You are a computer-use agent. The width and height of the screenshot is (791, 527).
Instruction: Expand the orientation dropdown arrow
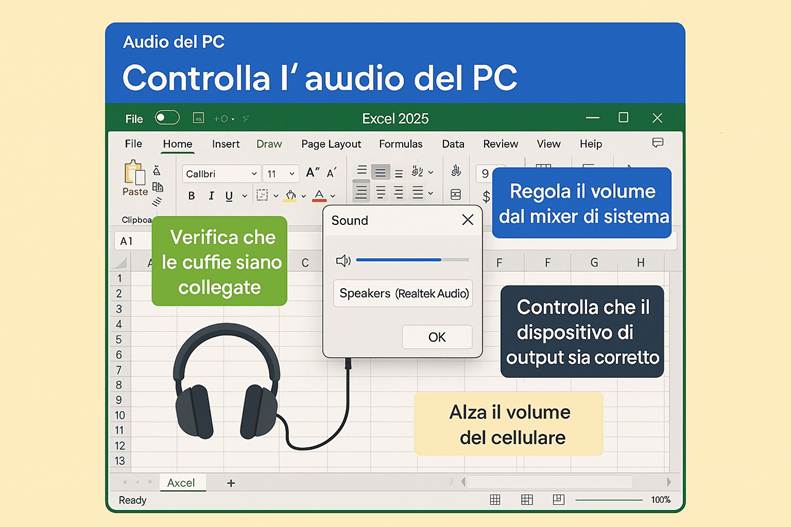click(x=431, y=172)
